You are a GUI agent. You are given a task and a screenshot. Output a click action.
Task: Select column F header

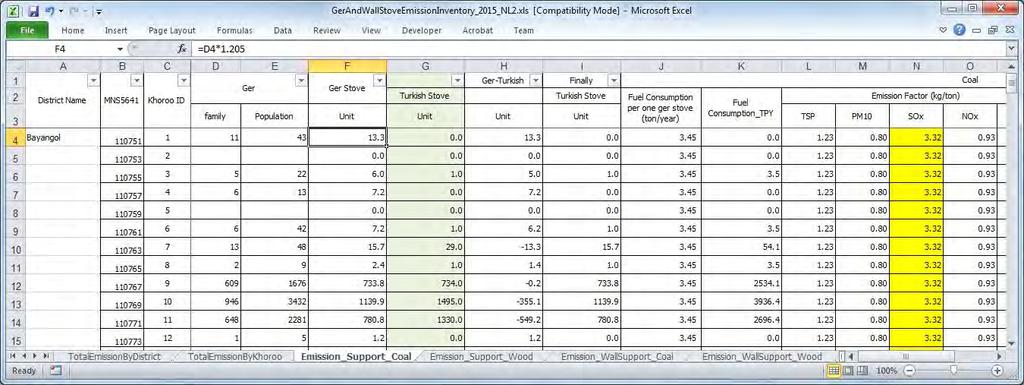[347, 66]
